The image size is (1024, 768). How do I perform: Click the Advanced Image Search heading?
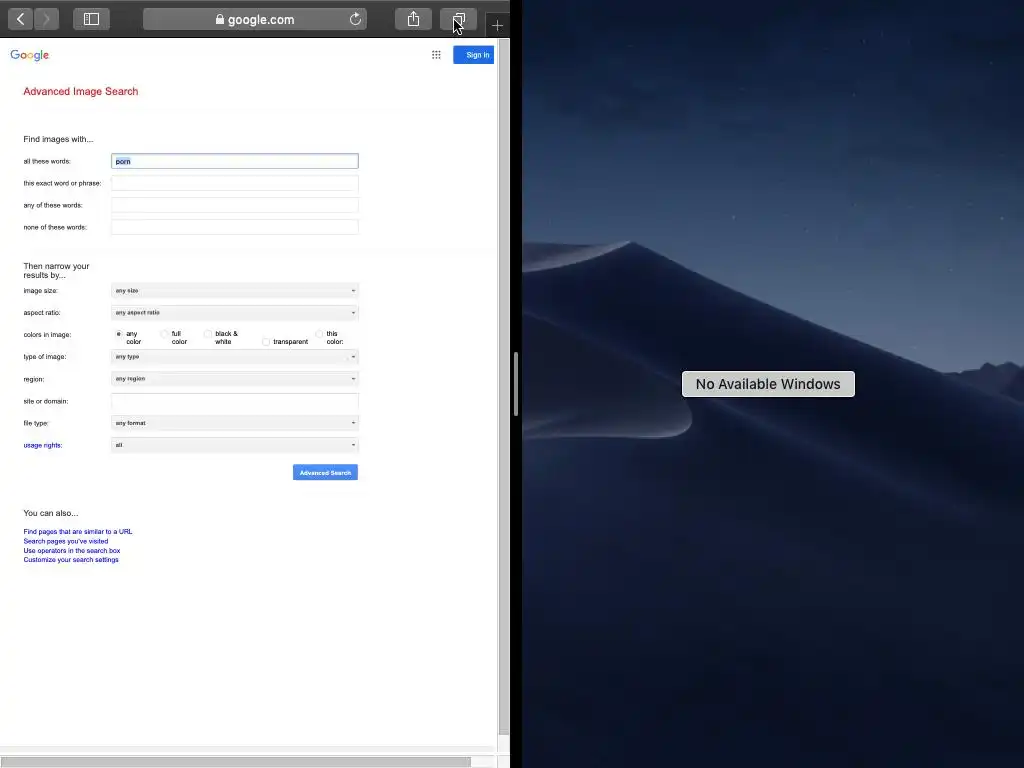81,91
